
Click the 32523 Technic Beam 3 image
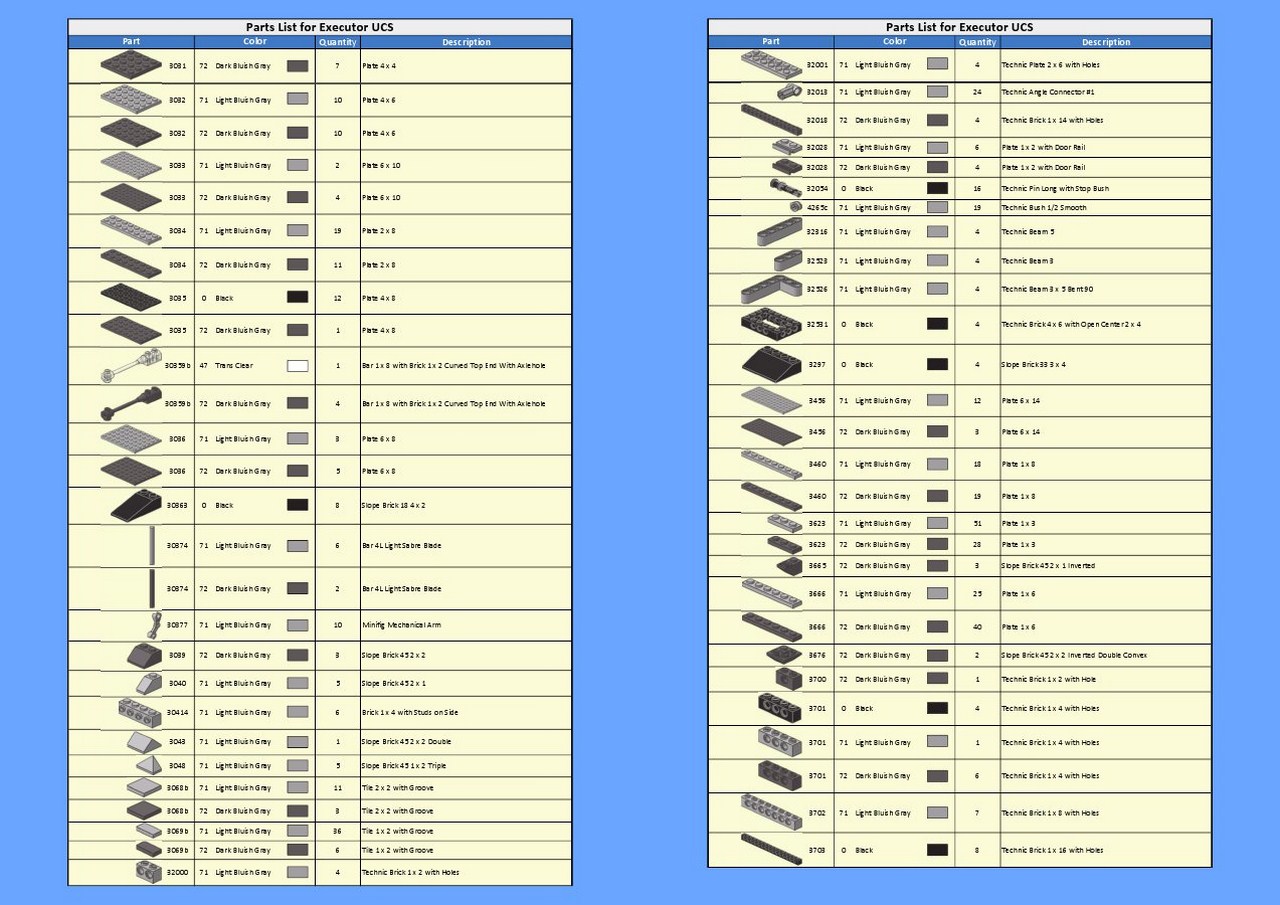pyautogui.click(x=787, y=261)
